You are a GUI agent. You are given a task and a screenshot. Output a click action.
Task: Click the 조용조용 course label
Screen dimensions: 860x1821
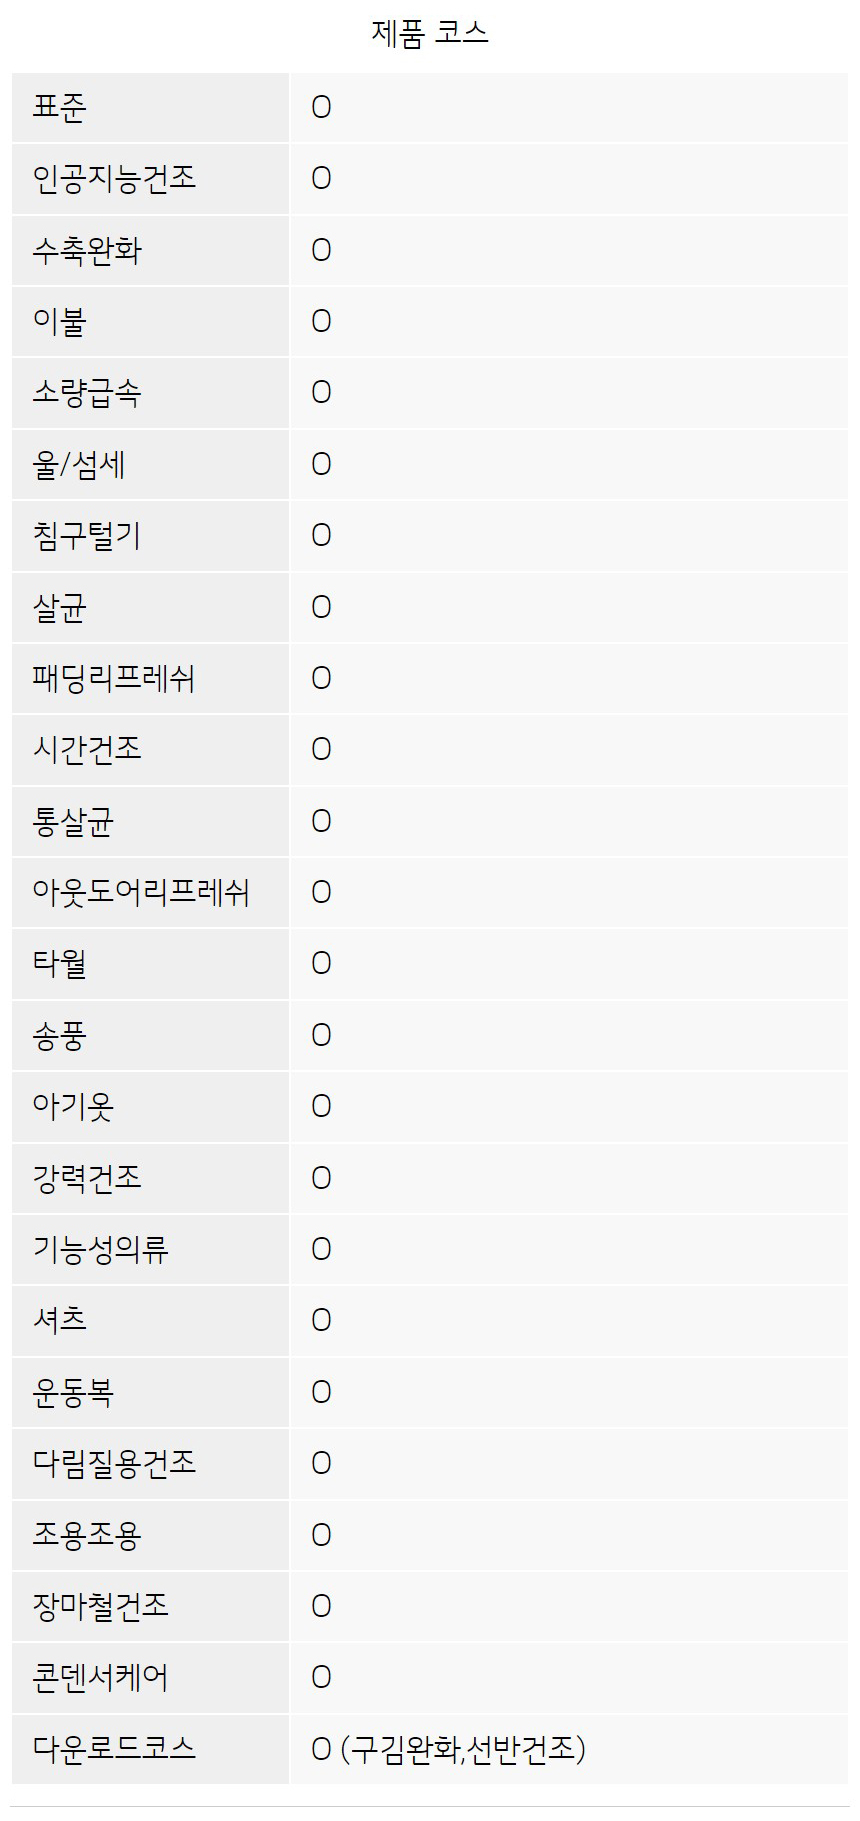tap(87, 1534)
